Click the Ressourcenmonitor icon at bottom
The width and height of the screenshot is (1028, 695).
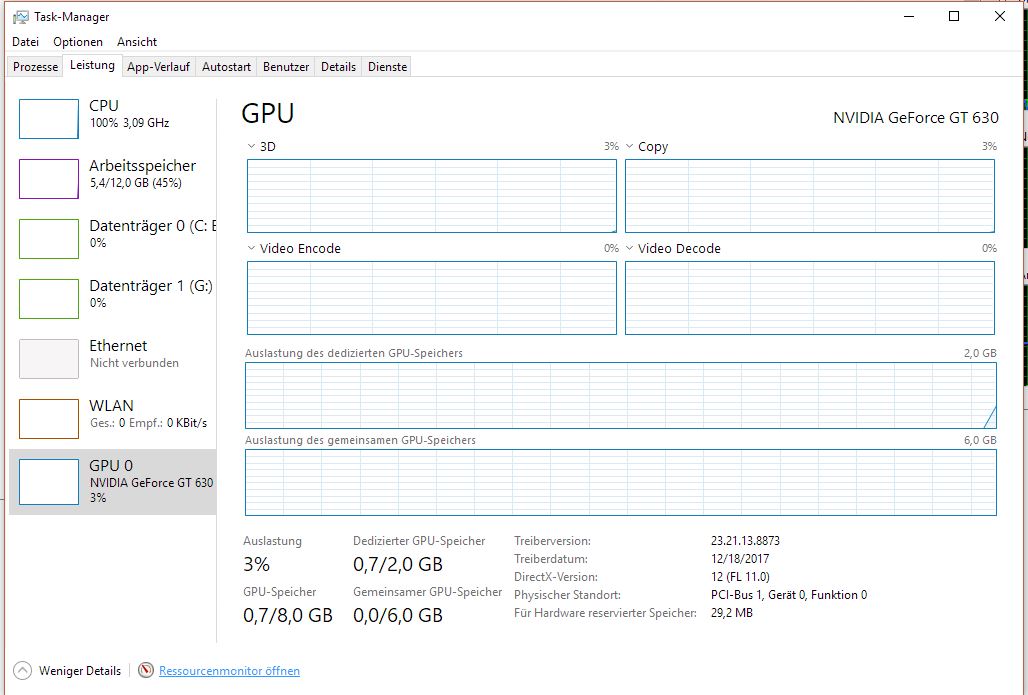click(x=146, y=670)
